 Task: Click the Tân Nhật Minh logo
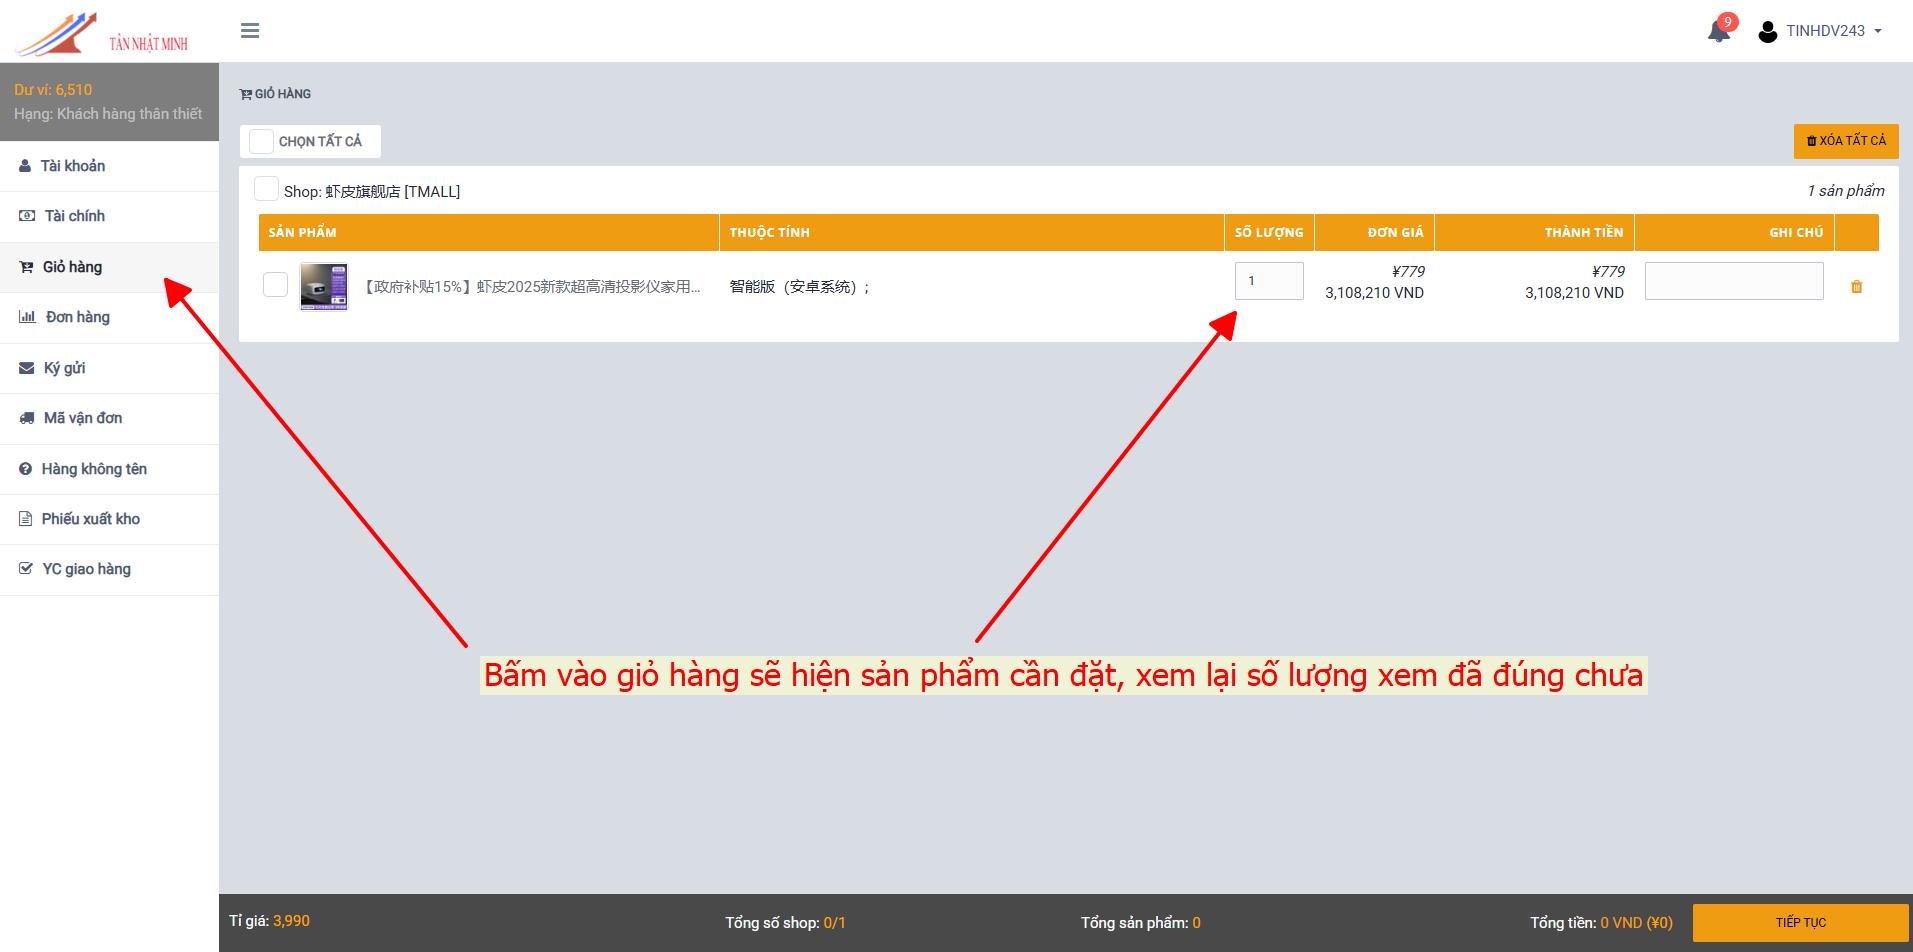103,33
